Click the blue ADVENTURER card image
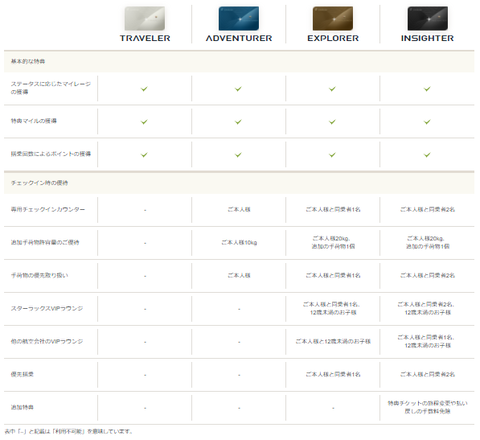The height and width of the screenshot is (440, 480). click(239, 18)
